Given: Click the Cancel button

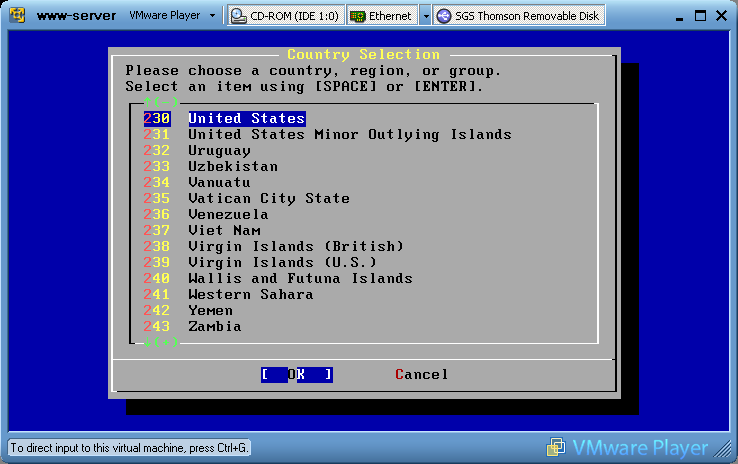Looking at the screenshot, I should pos(422,375).
